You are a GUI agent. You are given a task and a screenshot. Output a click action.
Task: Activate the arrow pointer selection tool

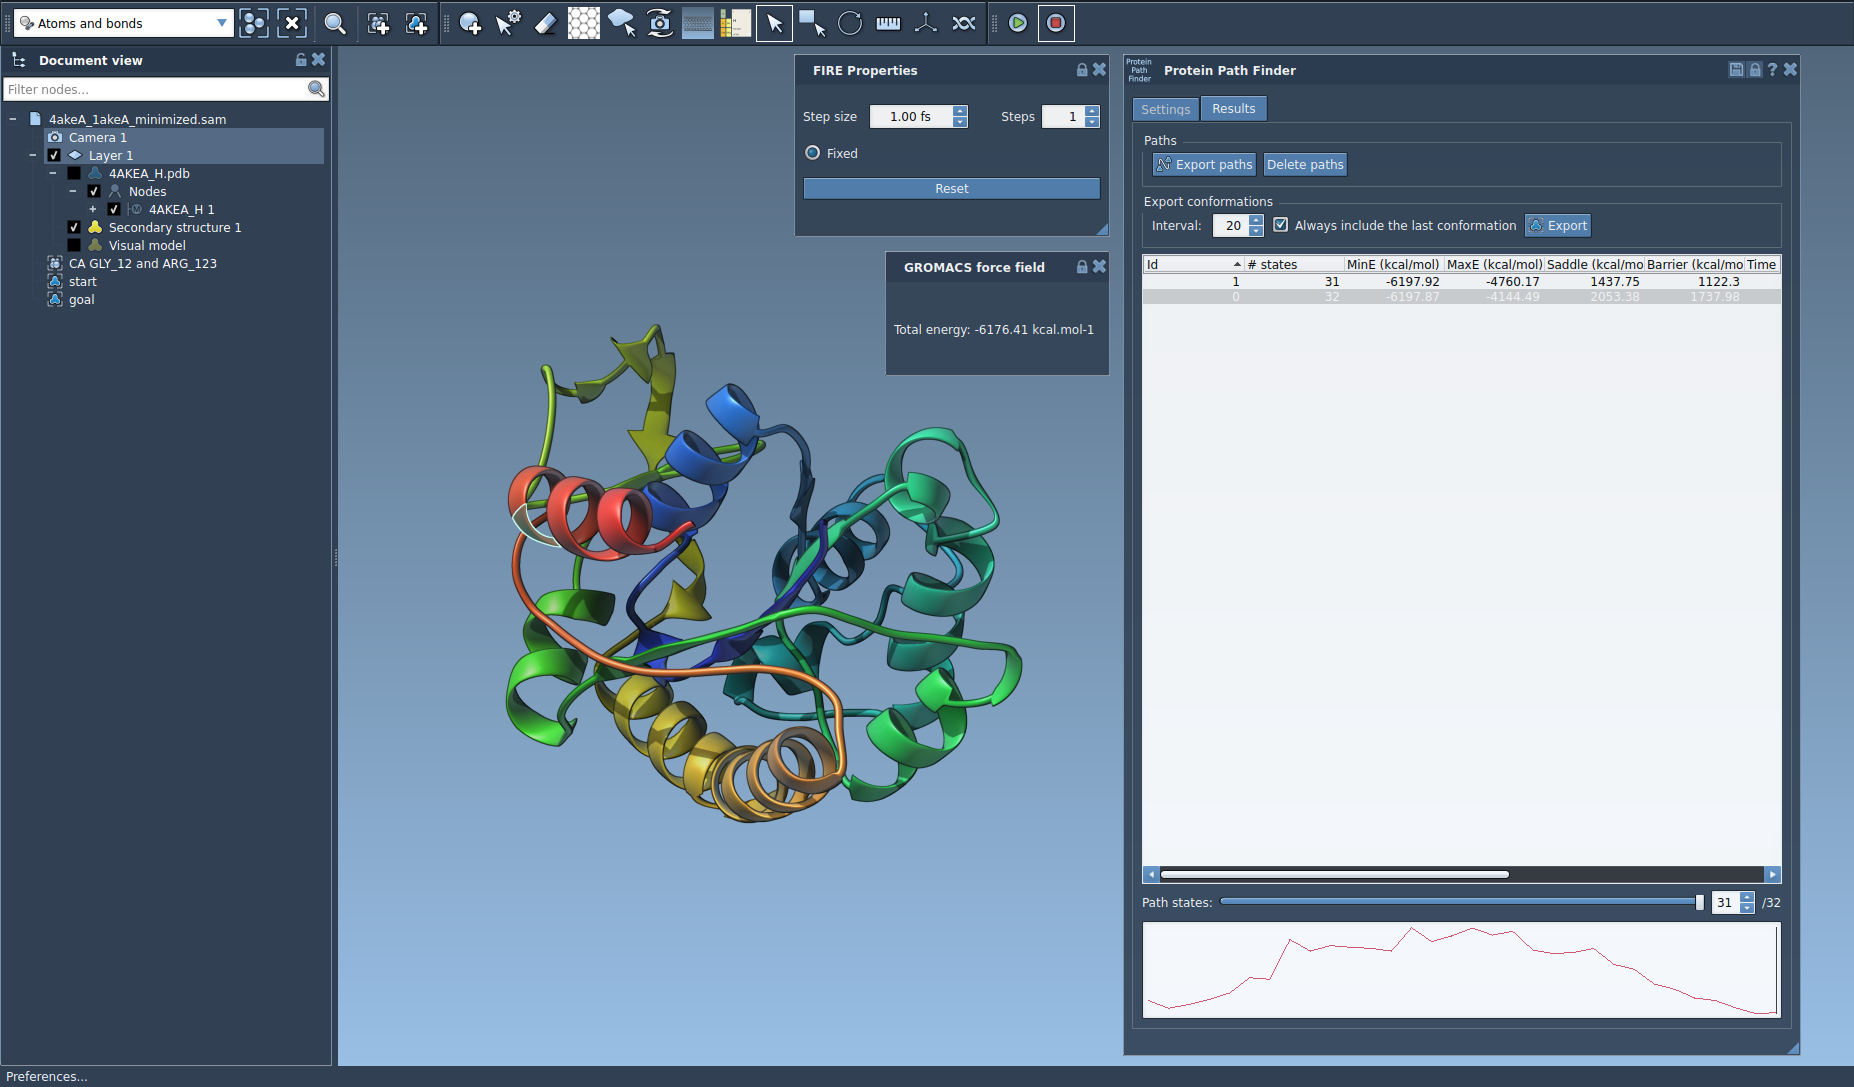click(x=774, y=23)
